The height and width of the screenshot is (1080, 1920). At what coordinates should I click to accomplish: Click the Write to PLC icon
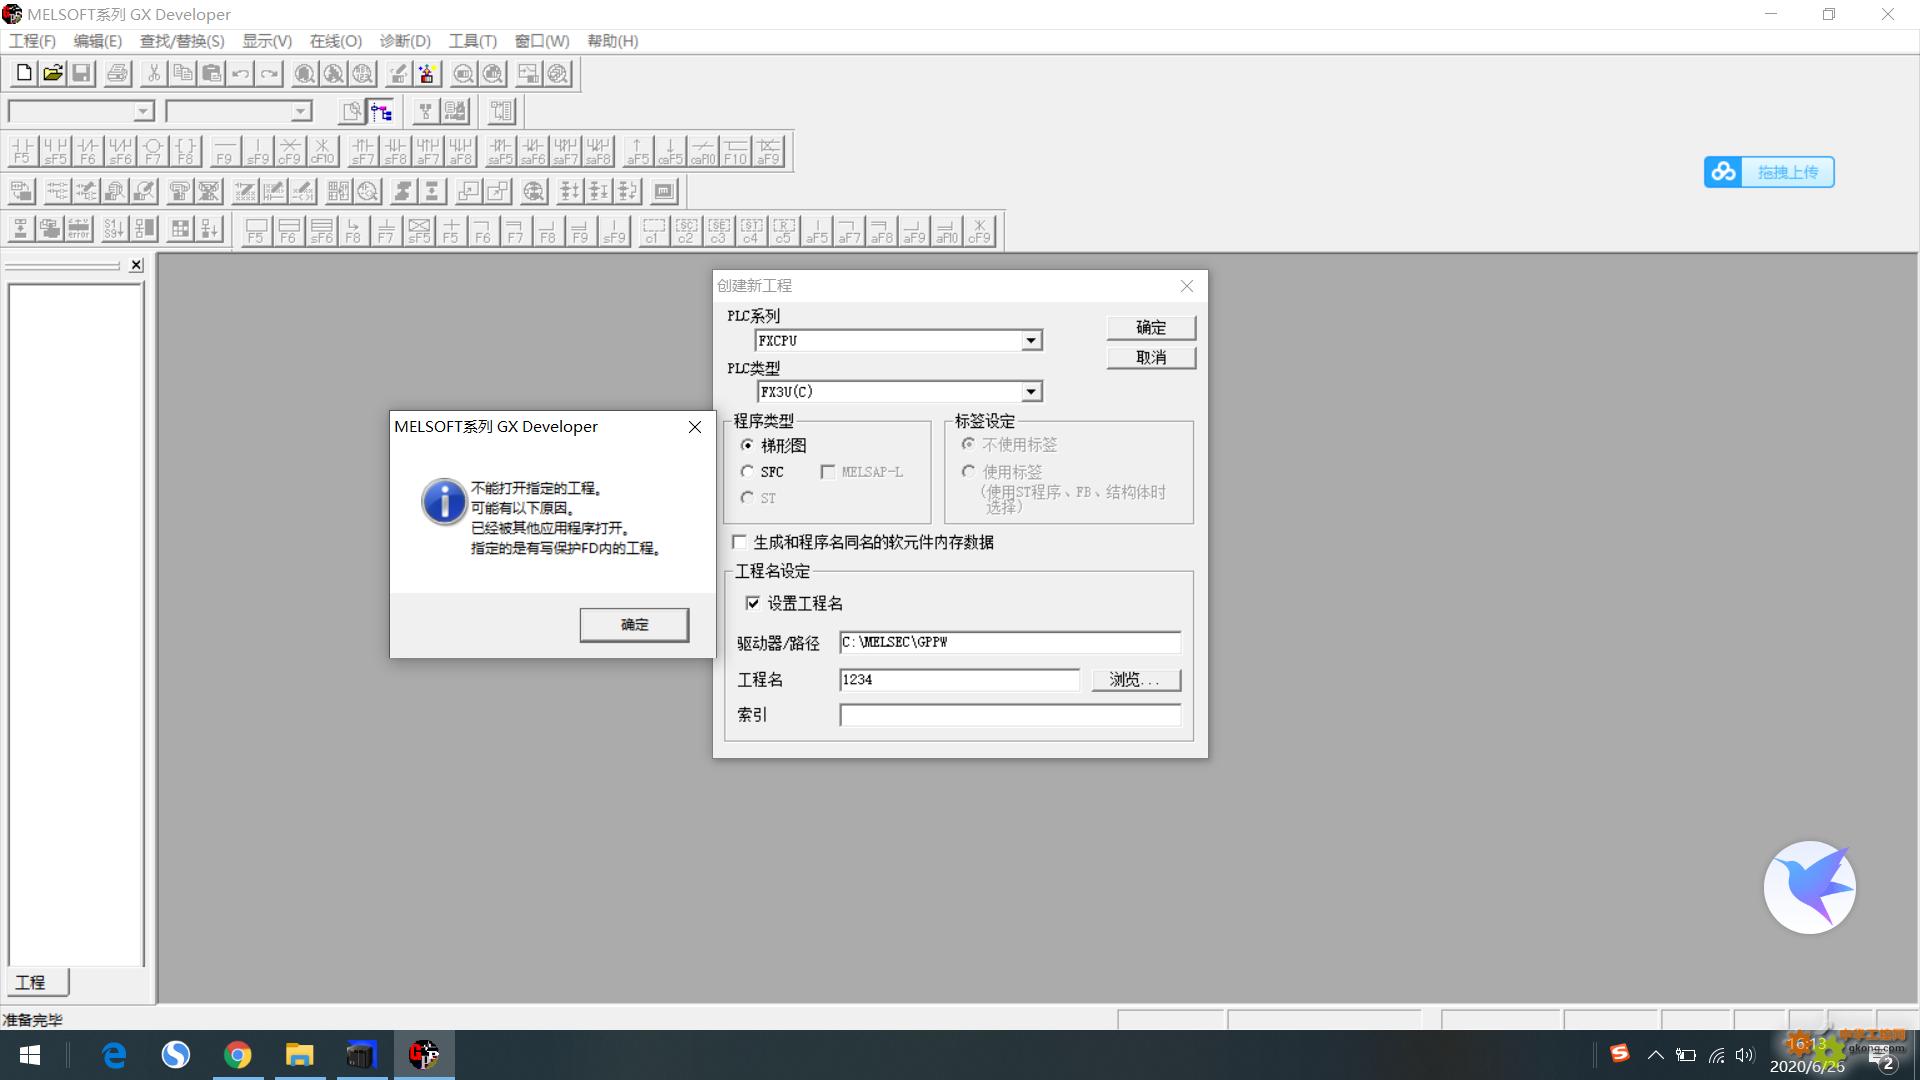point(398,73)
